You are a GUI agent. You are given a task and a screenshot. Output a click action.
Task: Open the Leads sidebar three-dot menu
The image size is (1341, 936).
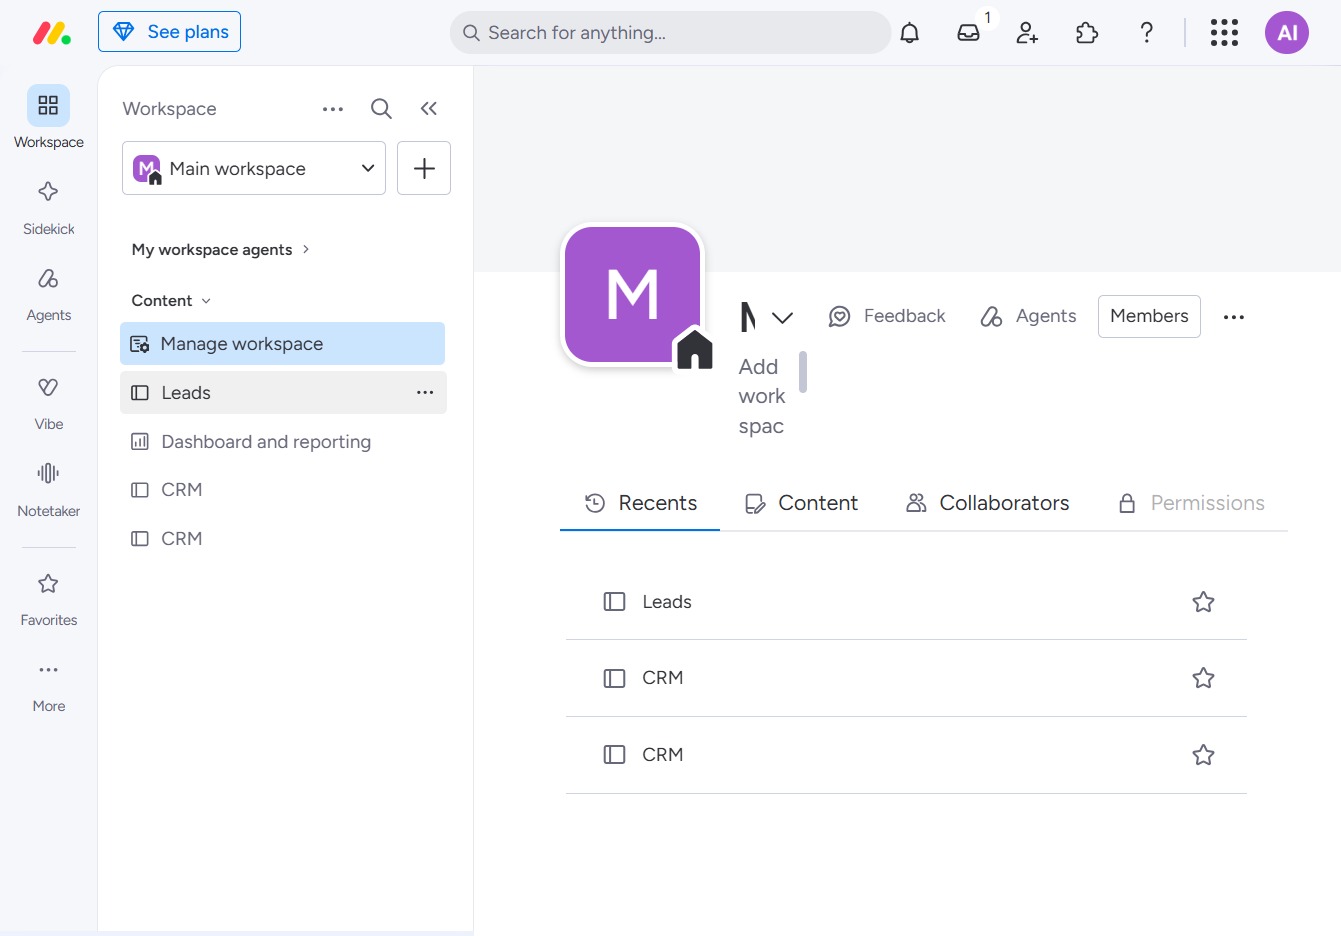pos(425,393)
